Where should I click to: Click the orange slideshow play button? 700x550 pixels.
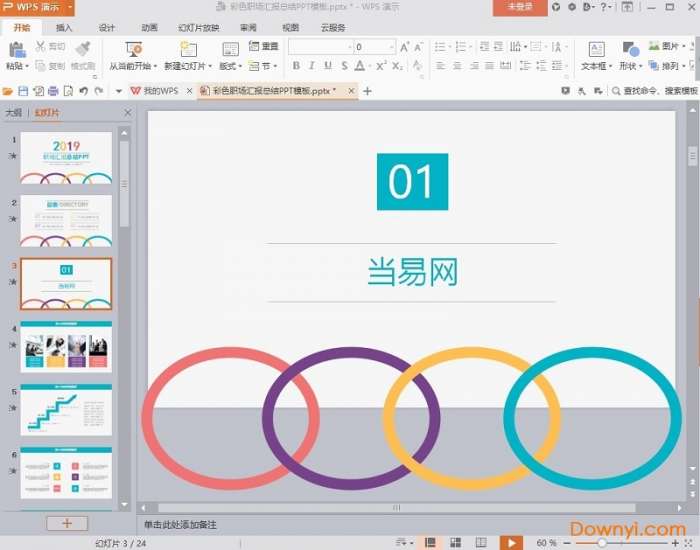click(x=511, y=542)
